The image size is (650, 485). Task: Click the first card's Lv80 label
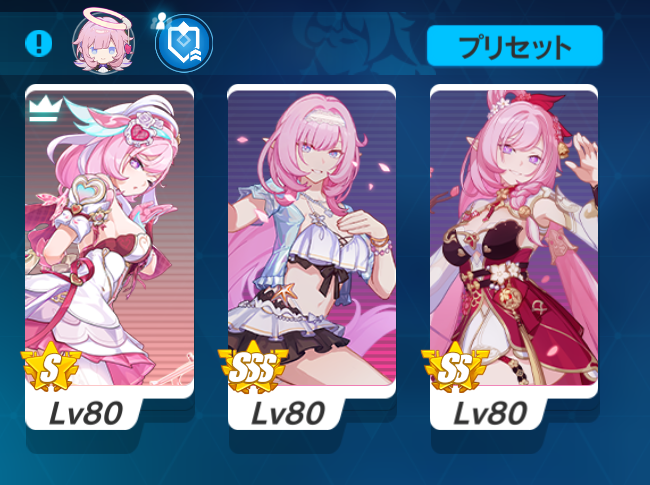click(x=86, y=413)
